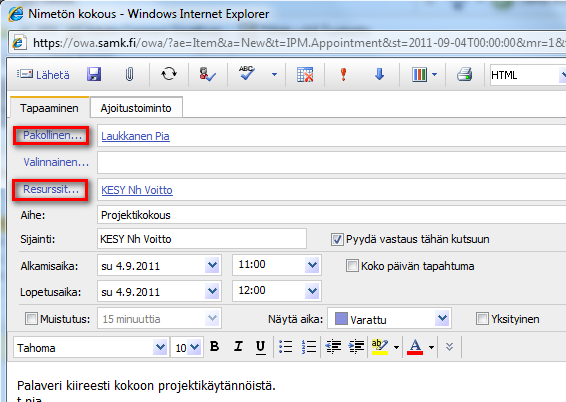Set low importance with blue down arrow
Image resolution: width=566 pixels, height=402 pixels.
coord(379,74)
